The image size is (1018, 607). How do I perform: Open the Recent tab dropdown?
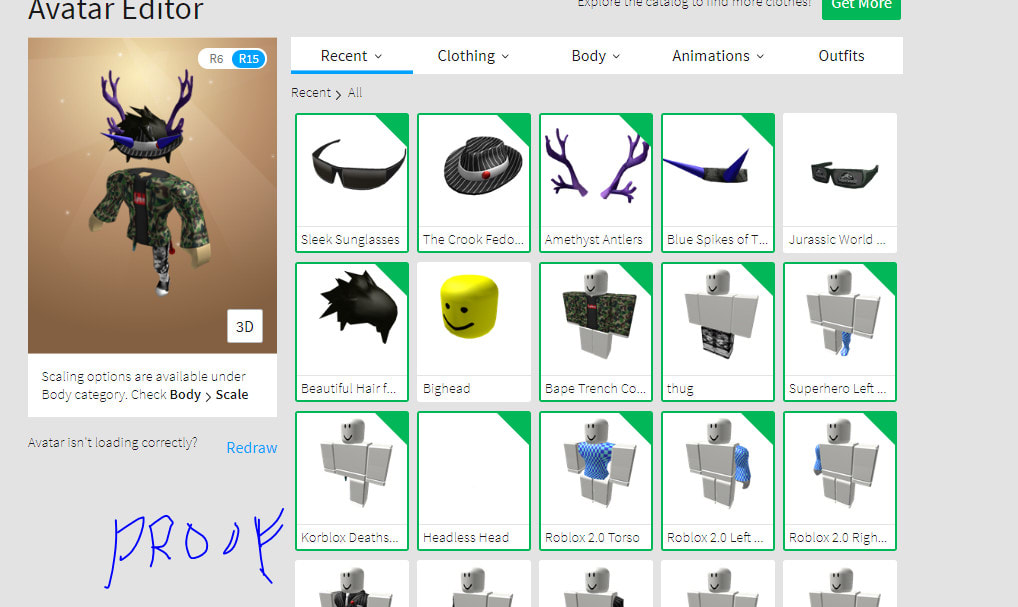pos(351,56)
